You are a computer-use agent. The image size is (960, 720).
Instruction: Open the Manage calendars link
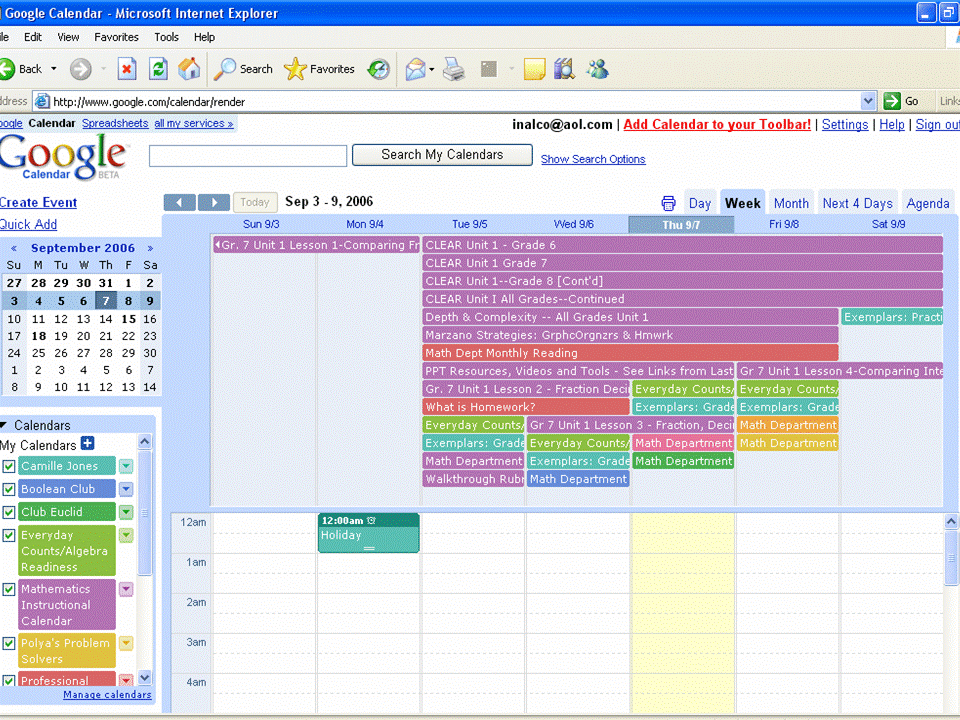[x=107, y=695]
